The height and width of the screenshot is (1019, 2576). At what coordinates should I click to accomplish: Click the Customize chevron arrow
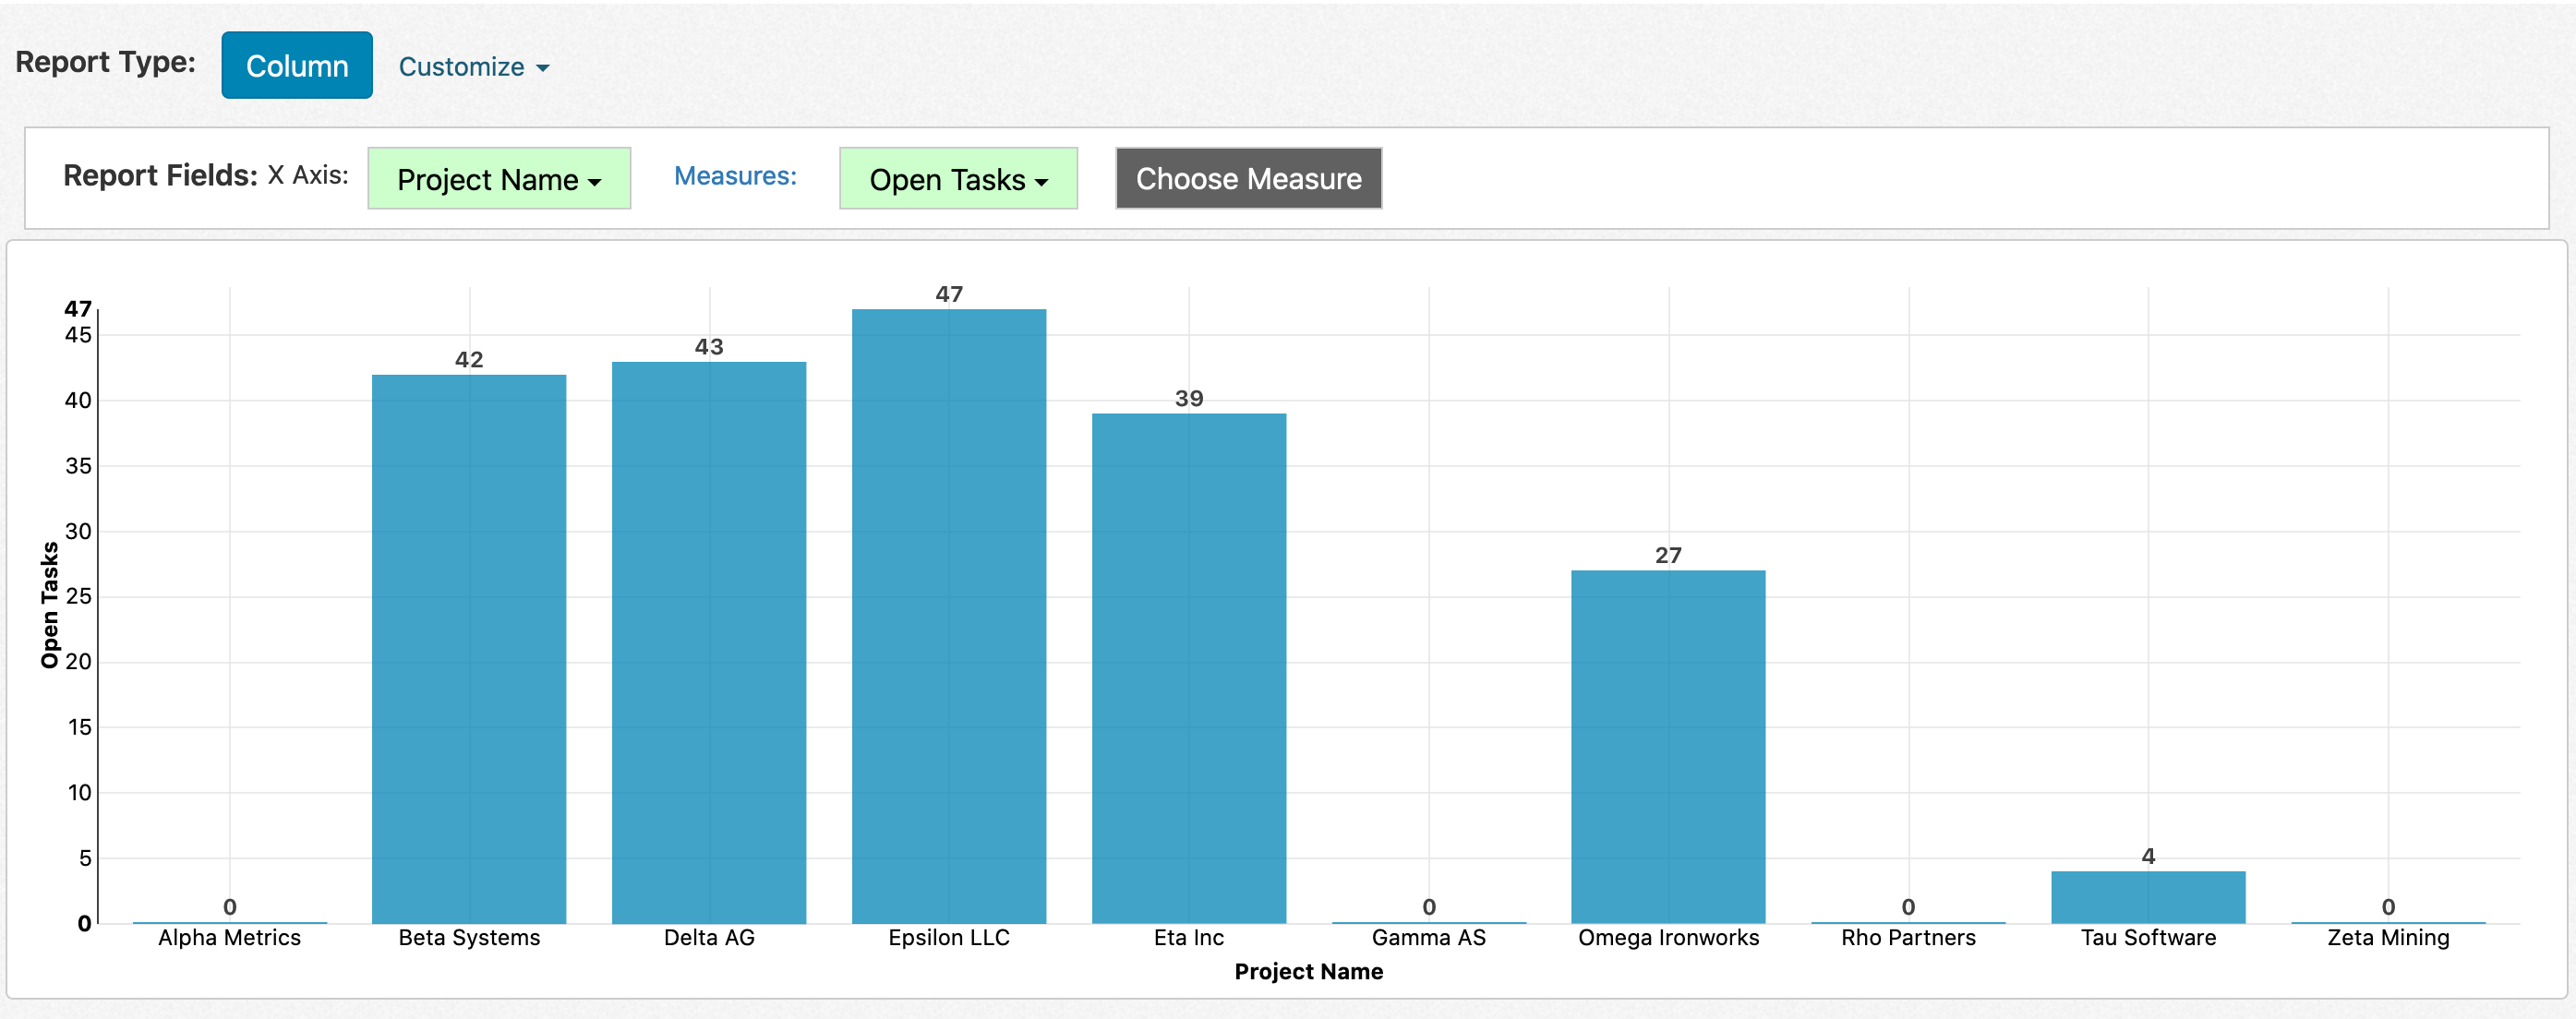point(541,68)
